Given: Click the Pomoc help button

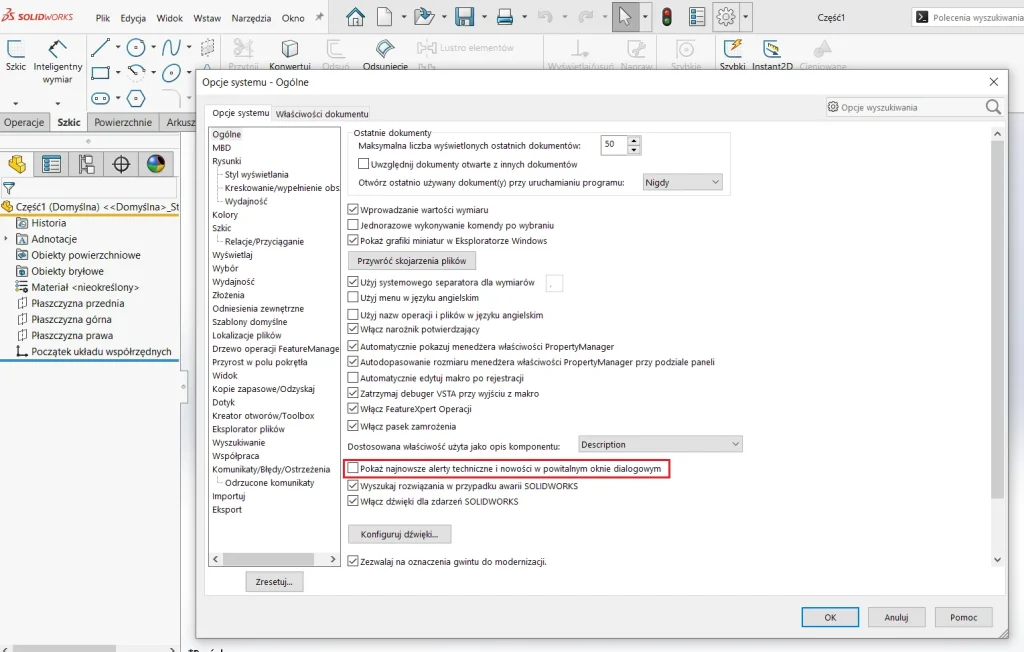Looking at the screenshot, I should click(x=963, y=617).
